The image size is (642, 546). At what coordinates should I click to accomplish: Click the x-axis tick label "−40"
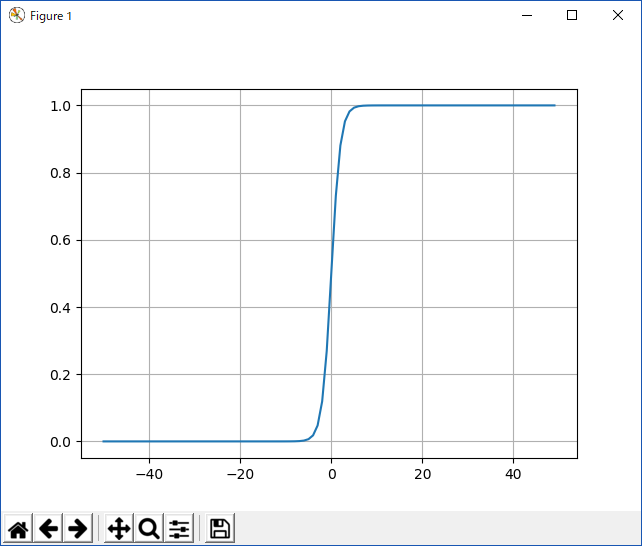point(149,474)
